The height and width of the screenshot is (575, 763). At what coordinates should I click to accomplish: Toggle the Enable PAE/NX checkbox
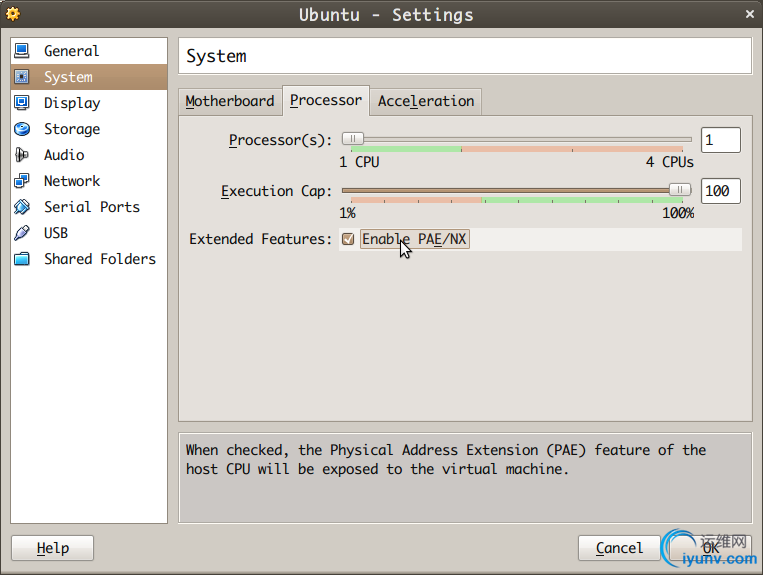(348, 239)
